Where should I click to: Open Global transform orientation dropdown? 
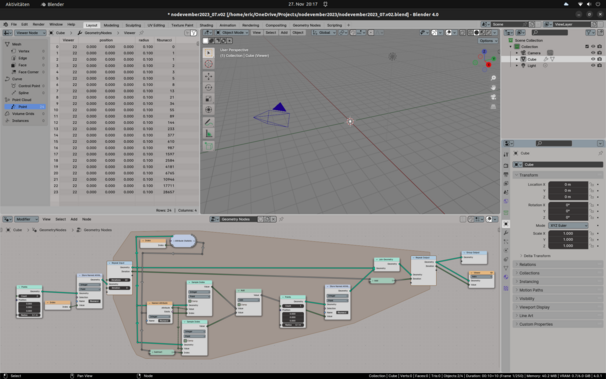(324, 32)
